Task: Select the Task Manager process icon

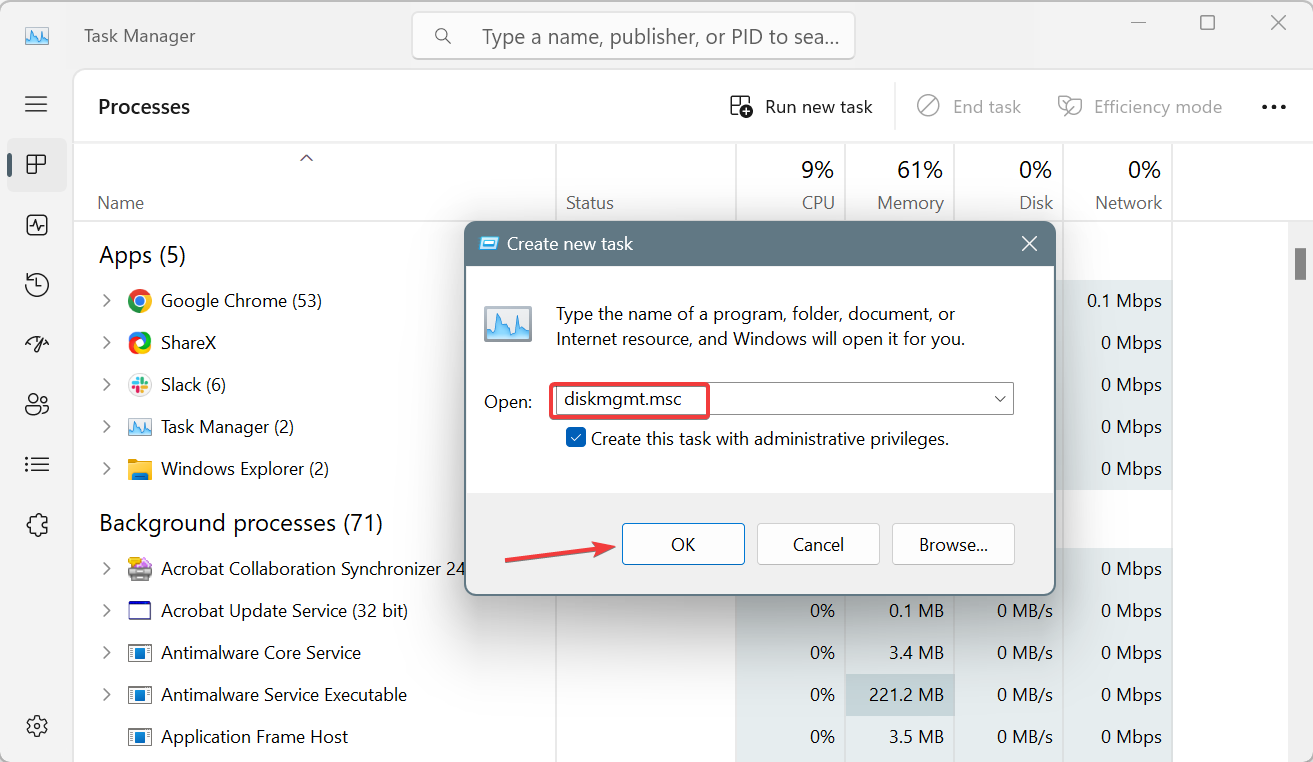Action: click(x=140, y=427)
